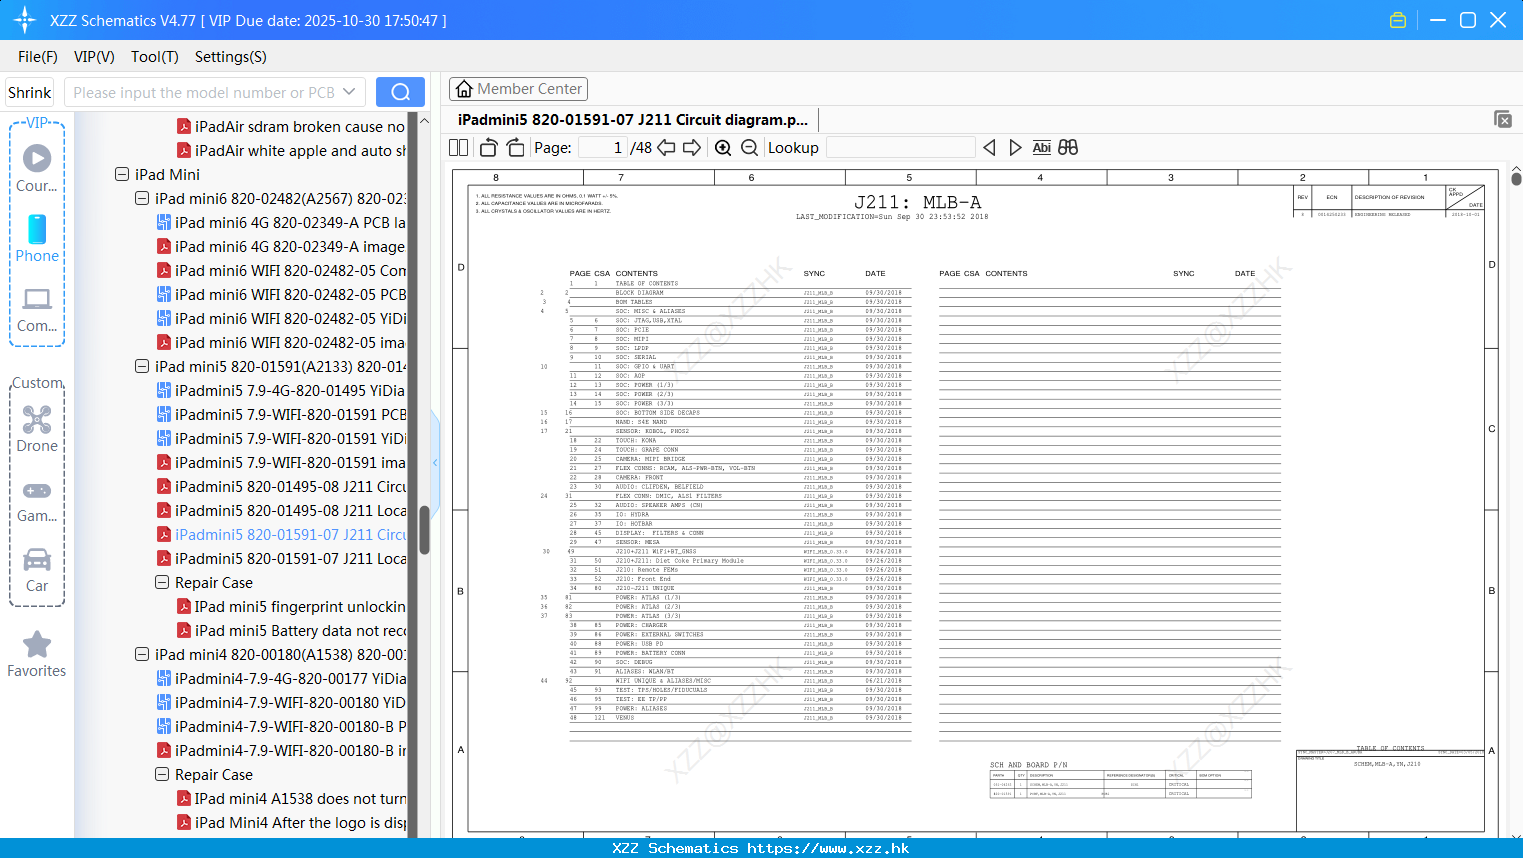Image resolution: width=1523 pixels, height=858 pixels.
Task: Open iPadmini5 820-01591-07 J211 Location file
Action: [x=281, y=558]
